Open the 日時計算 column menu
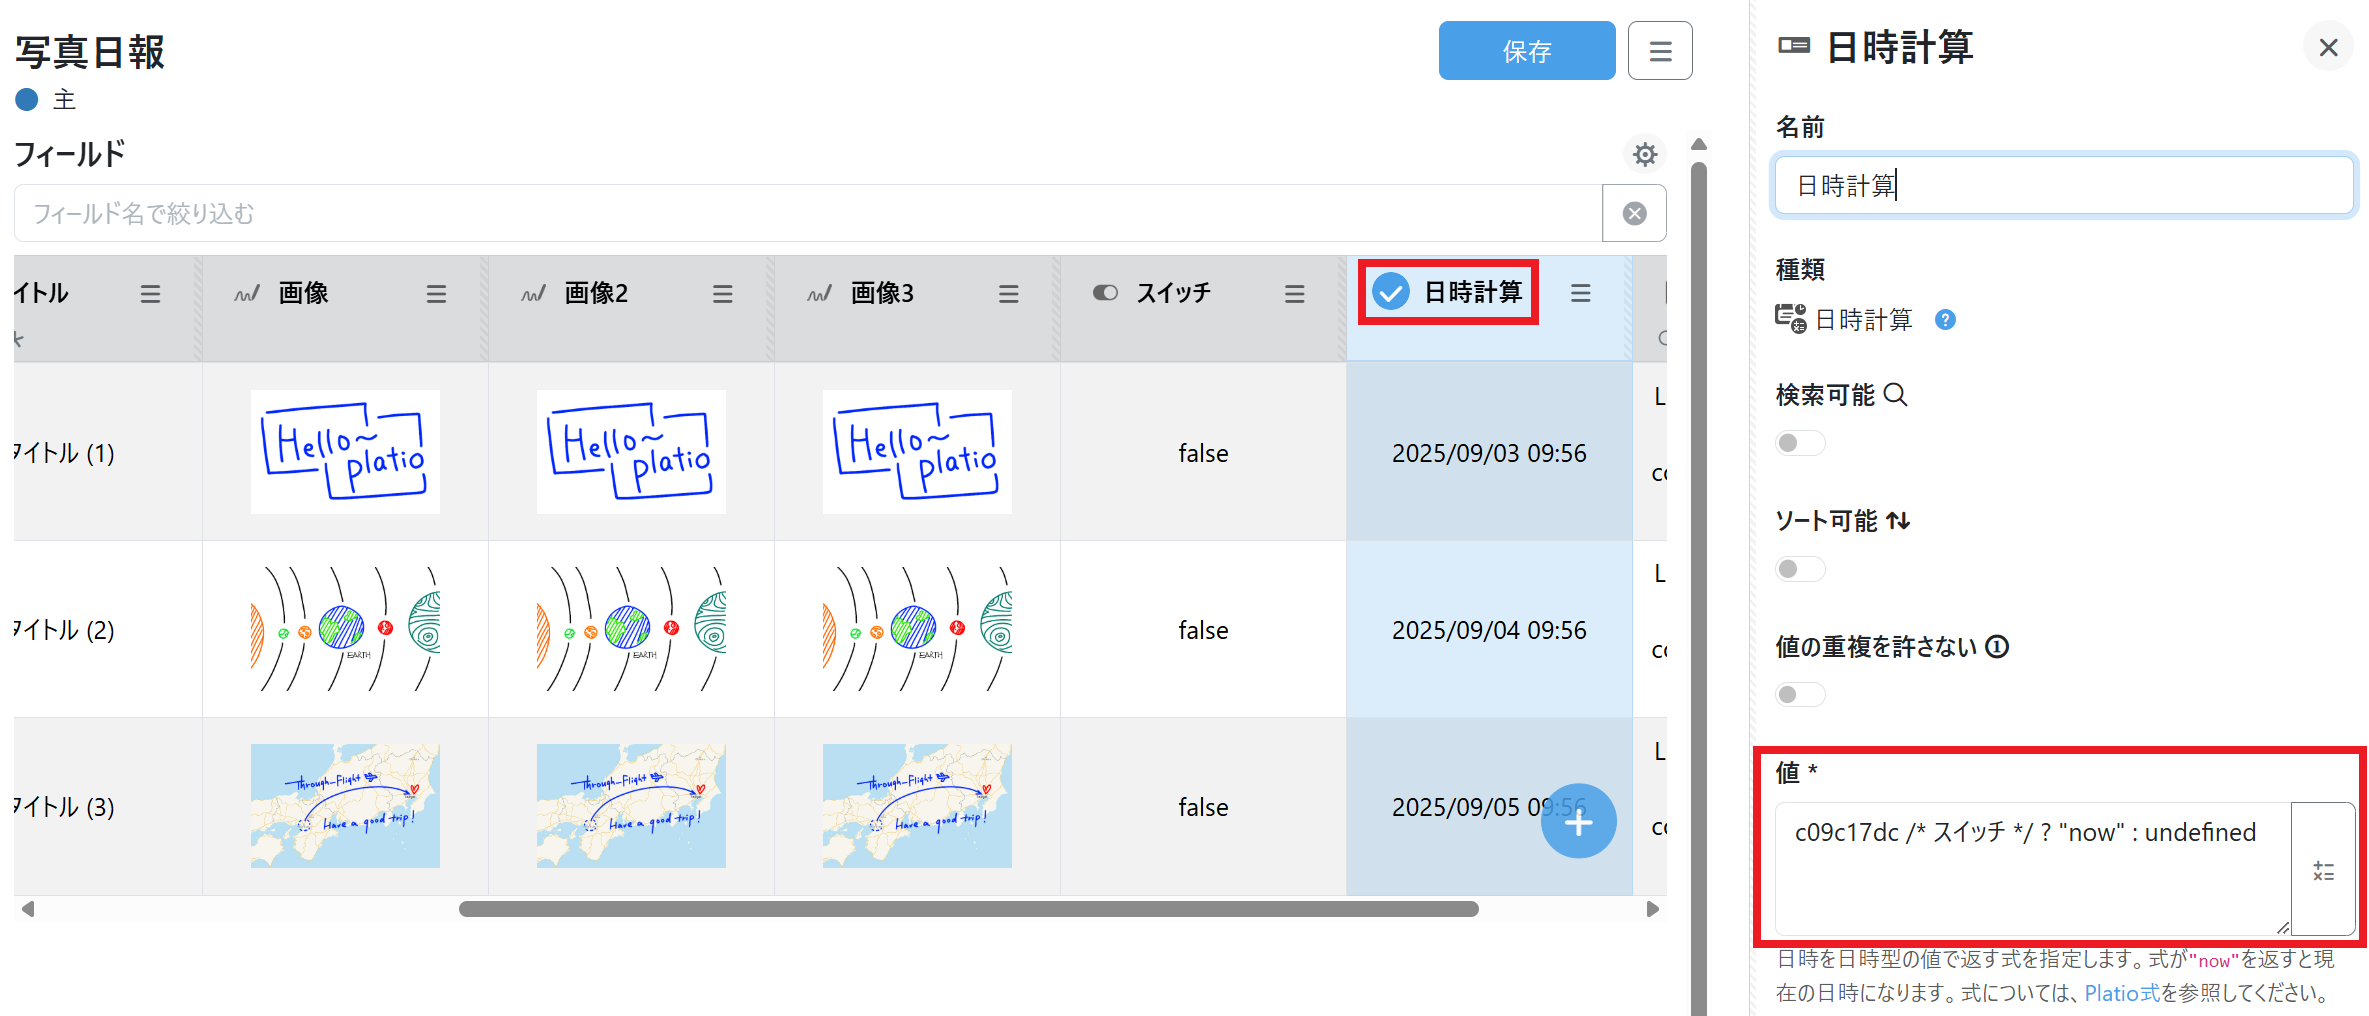 [1580, 293]
